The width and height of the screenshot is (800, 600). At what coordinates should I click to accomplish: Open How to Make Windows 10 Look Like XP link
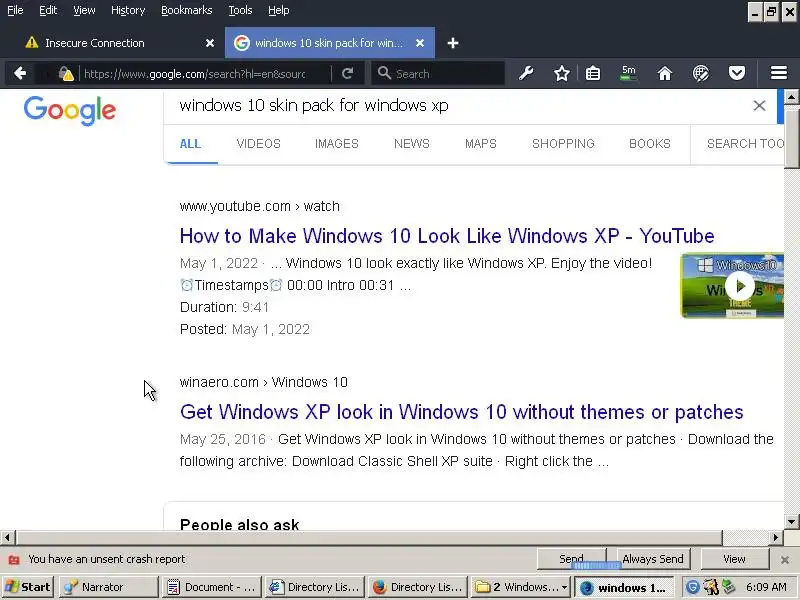pos(447,236)
